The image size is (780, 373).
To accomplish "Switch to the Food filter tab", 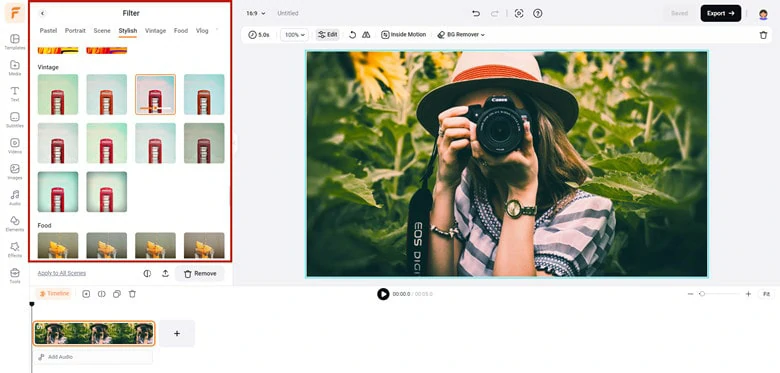I will (x=181, y=31).
